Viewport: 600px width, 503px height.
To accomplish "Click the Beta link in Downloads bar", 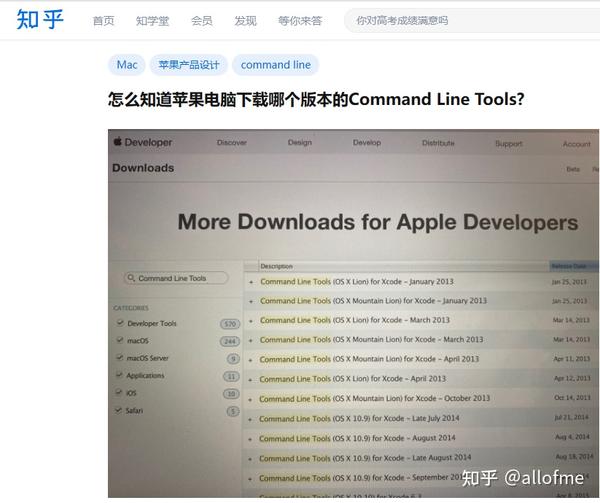I will pos(573,169).
